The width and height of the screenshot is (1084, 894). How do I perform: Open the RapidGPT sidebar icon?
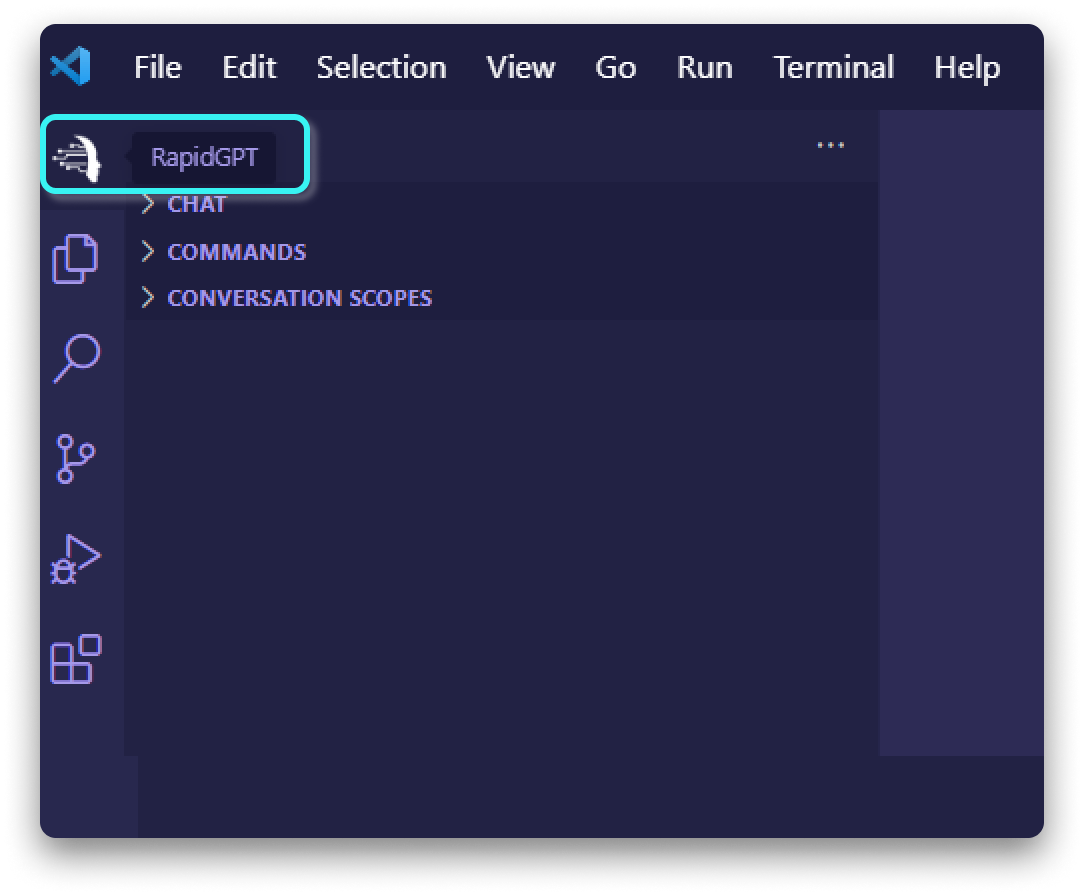click(x=77, y=158)
